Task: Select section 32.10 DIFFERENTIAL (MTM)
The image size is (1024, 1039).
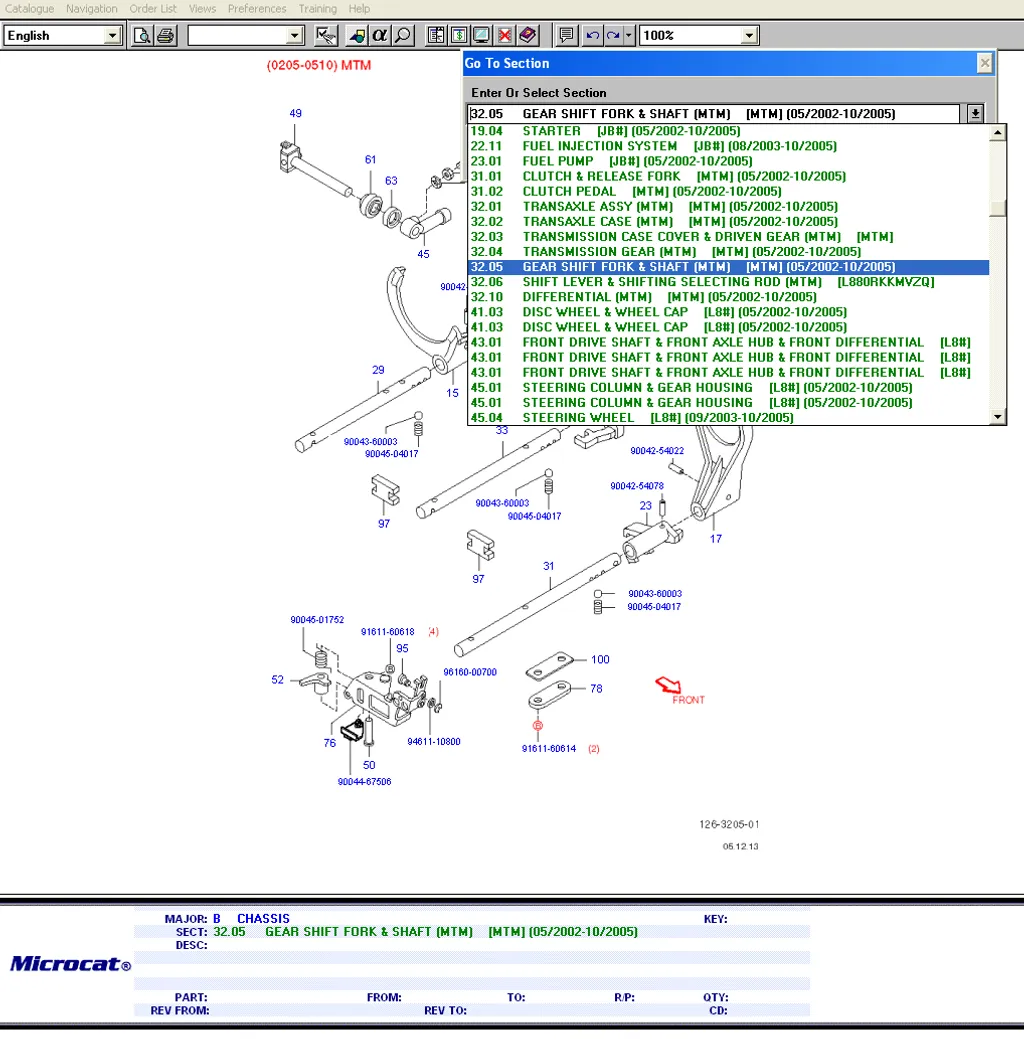Action: pyautogui.click(x=728, y=298)
